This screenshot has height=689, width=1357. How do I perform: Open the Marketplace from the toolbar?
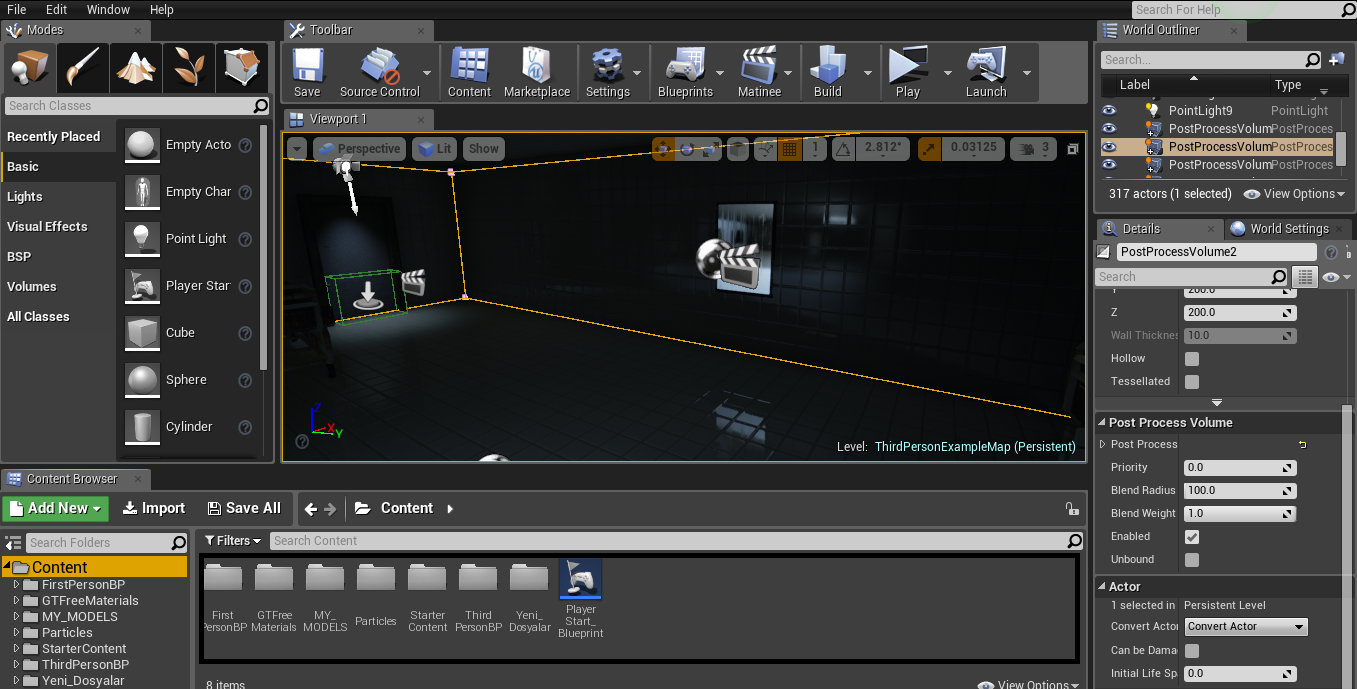(x=537, y=72)
